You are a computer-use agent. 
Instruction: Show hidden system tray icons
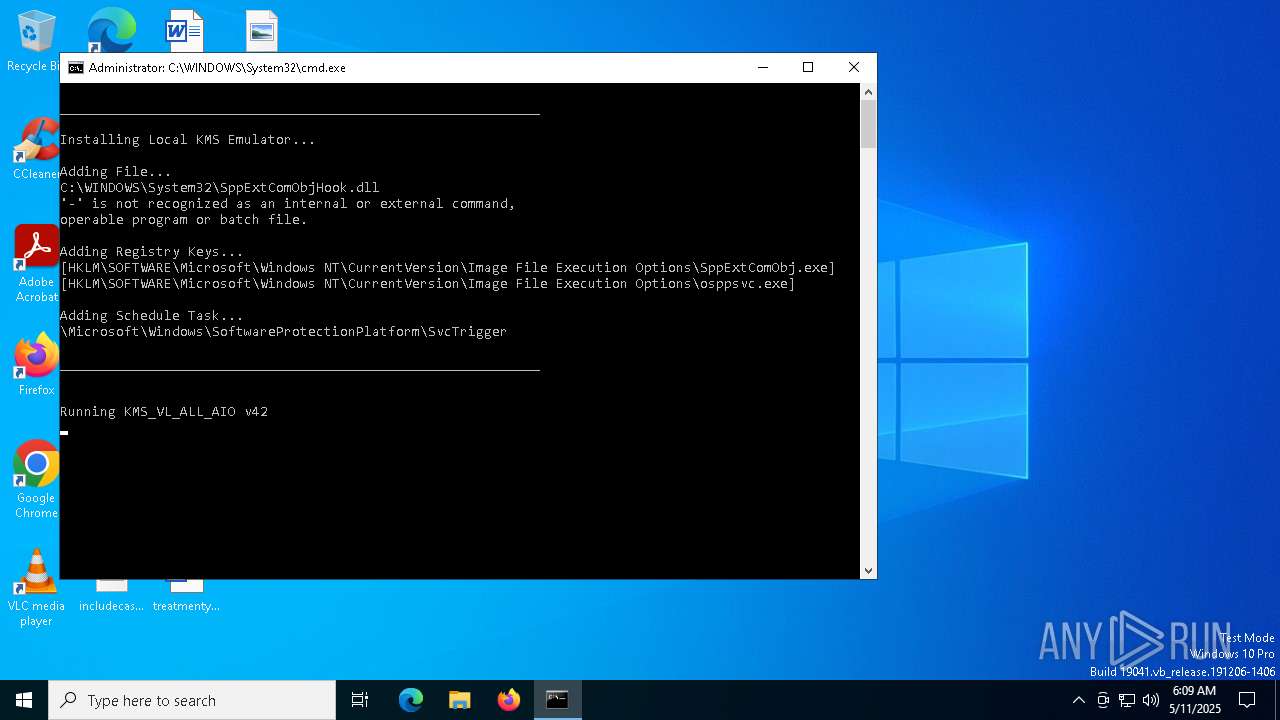(x=1078, y=700)
